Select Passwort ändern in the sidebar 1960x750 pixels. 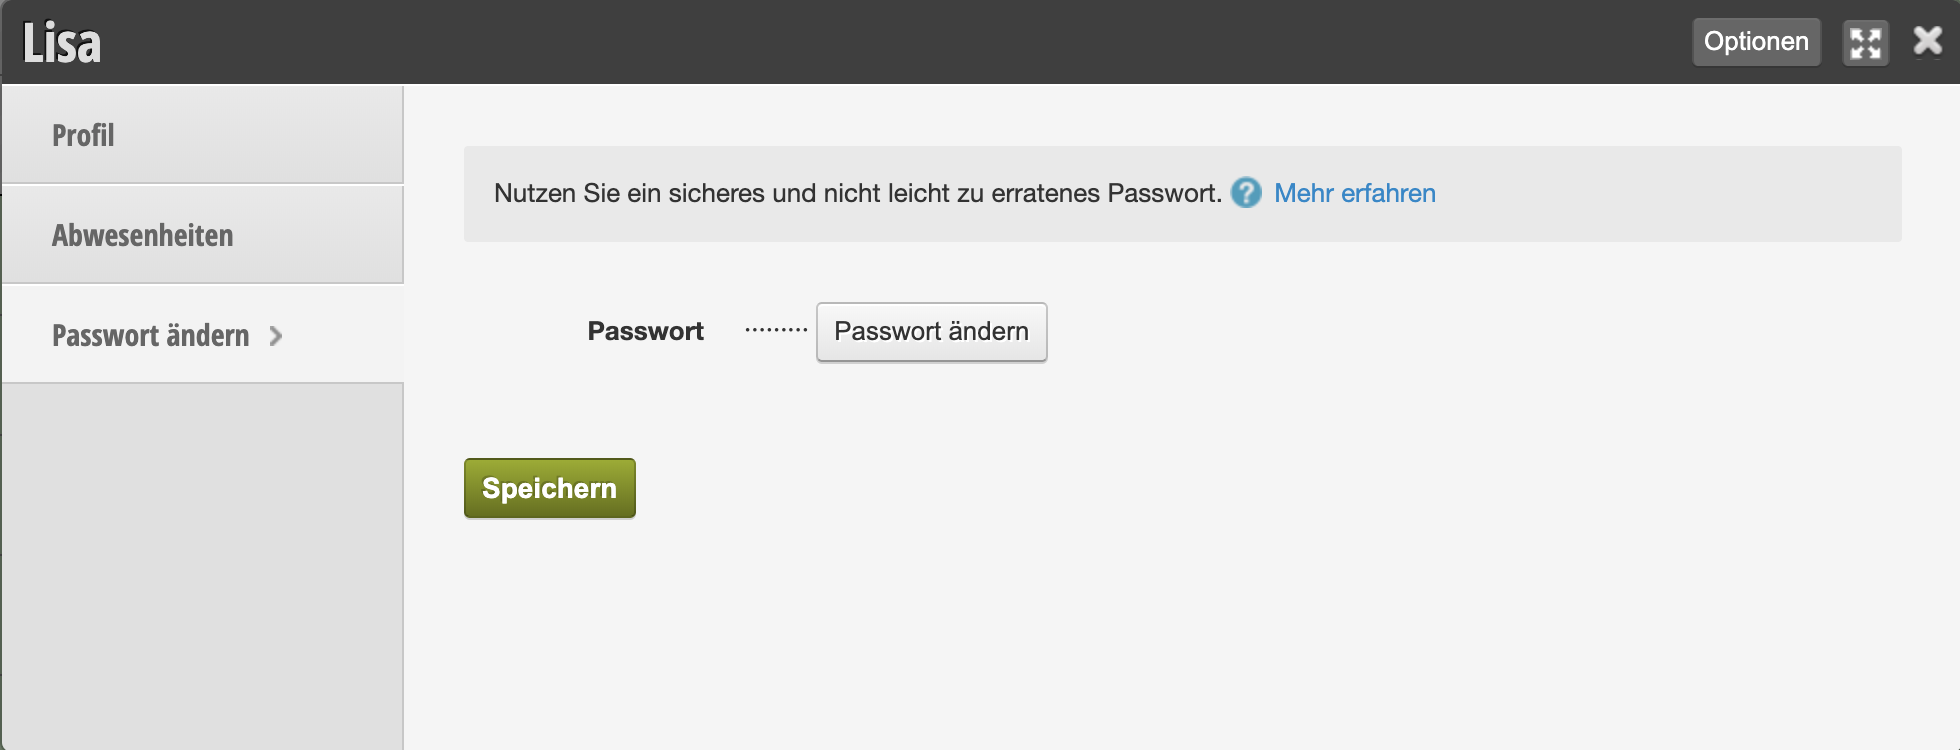pyautogui.click(x=150, y=335)
